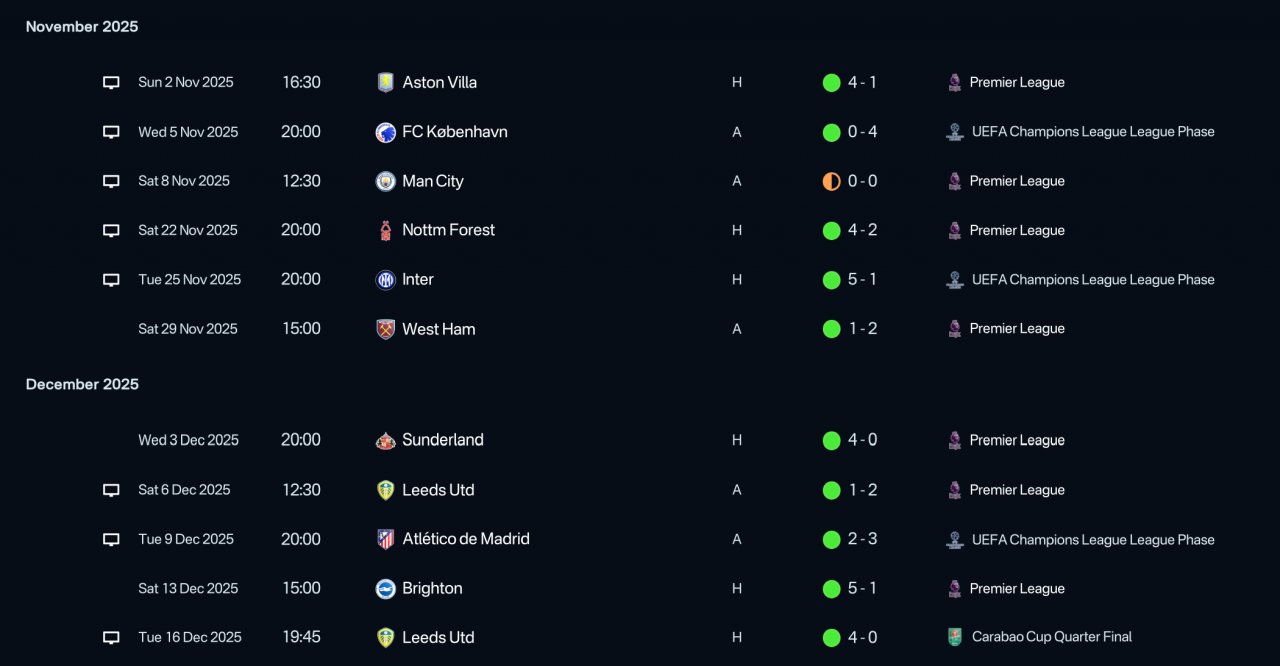Click the FC København club badge
The image size is (1280, 666).
click(x=385, y=132)
